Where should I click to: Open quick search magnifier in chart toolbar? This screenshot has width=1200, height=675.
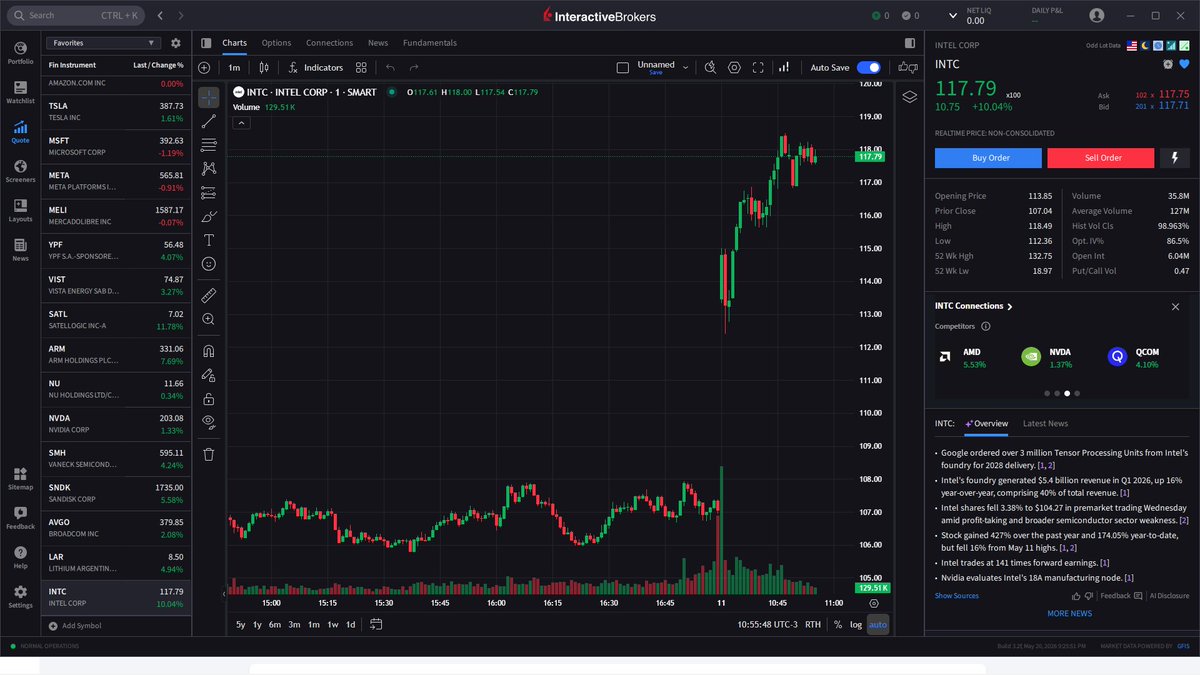coord(710,68)
